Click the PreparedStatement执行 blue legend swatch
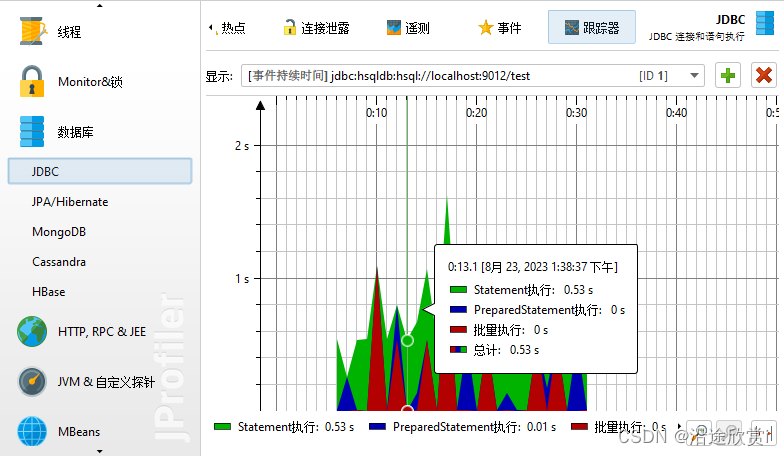Viewport: 784px width, 456px height. pyautogui.click(x=377, y=427)
